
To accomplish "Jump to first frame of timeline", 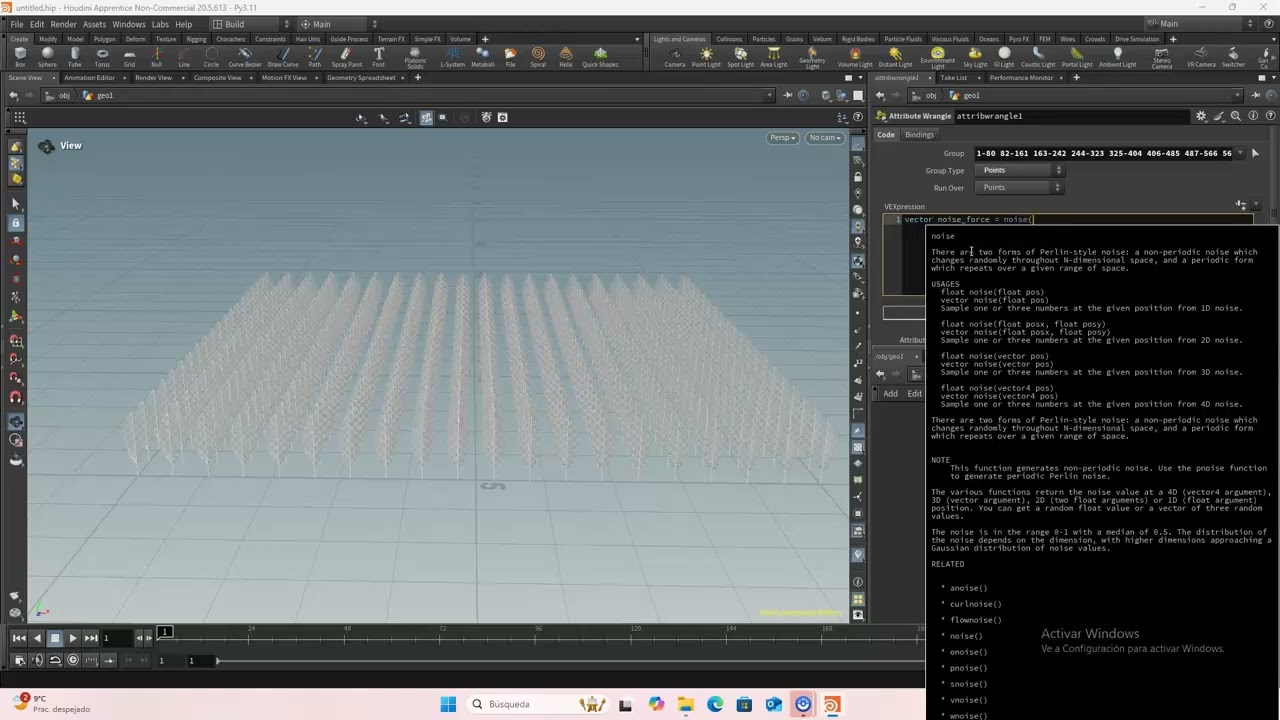I will point(19,638).
